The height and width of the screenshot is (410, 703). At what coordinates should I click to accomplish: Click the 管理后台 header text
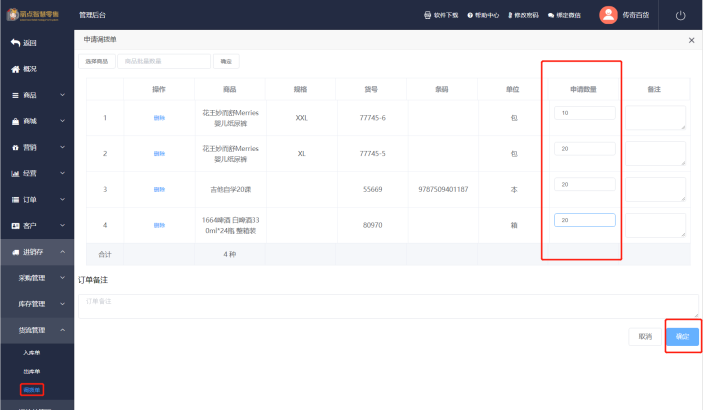pos(92,15)
